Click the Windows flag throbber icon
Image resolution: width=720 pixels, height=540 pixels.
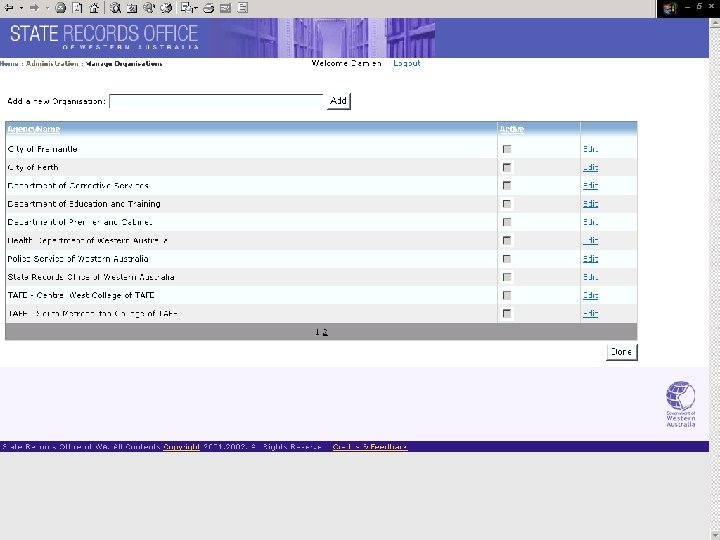[x=669, y=8]
